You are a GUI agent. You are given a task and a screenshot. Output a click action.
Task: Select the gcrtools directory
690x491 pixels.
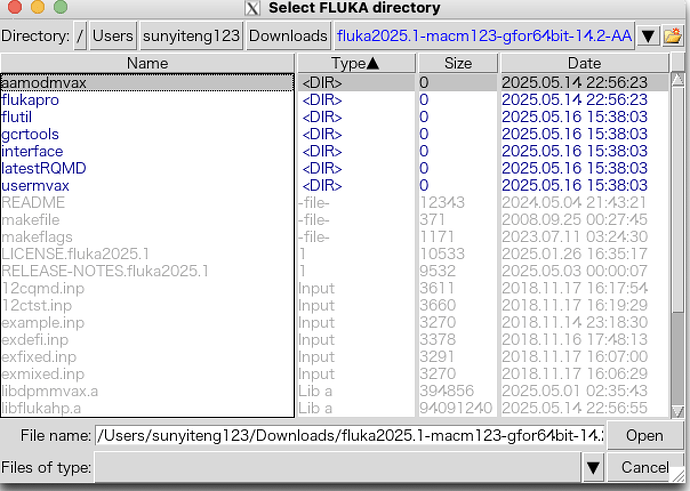[x=30, y=134]
